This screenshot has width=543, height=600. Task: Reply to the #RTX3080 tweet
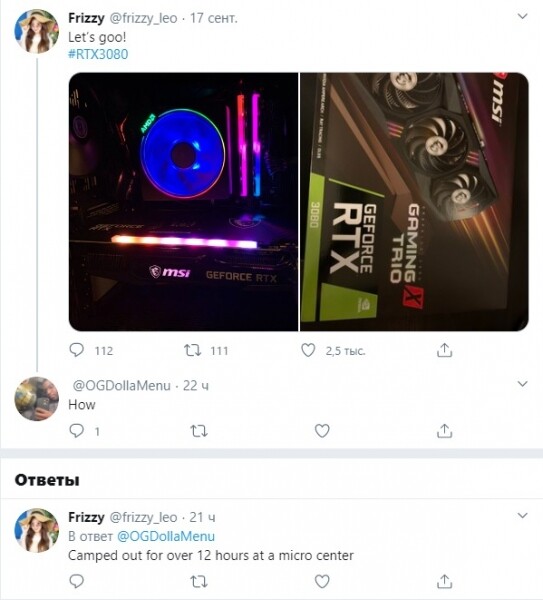pyautogui.click(x=76, y=350)
